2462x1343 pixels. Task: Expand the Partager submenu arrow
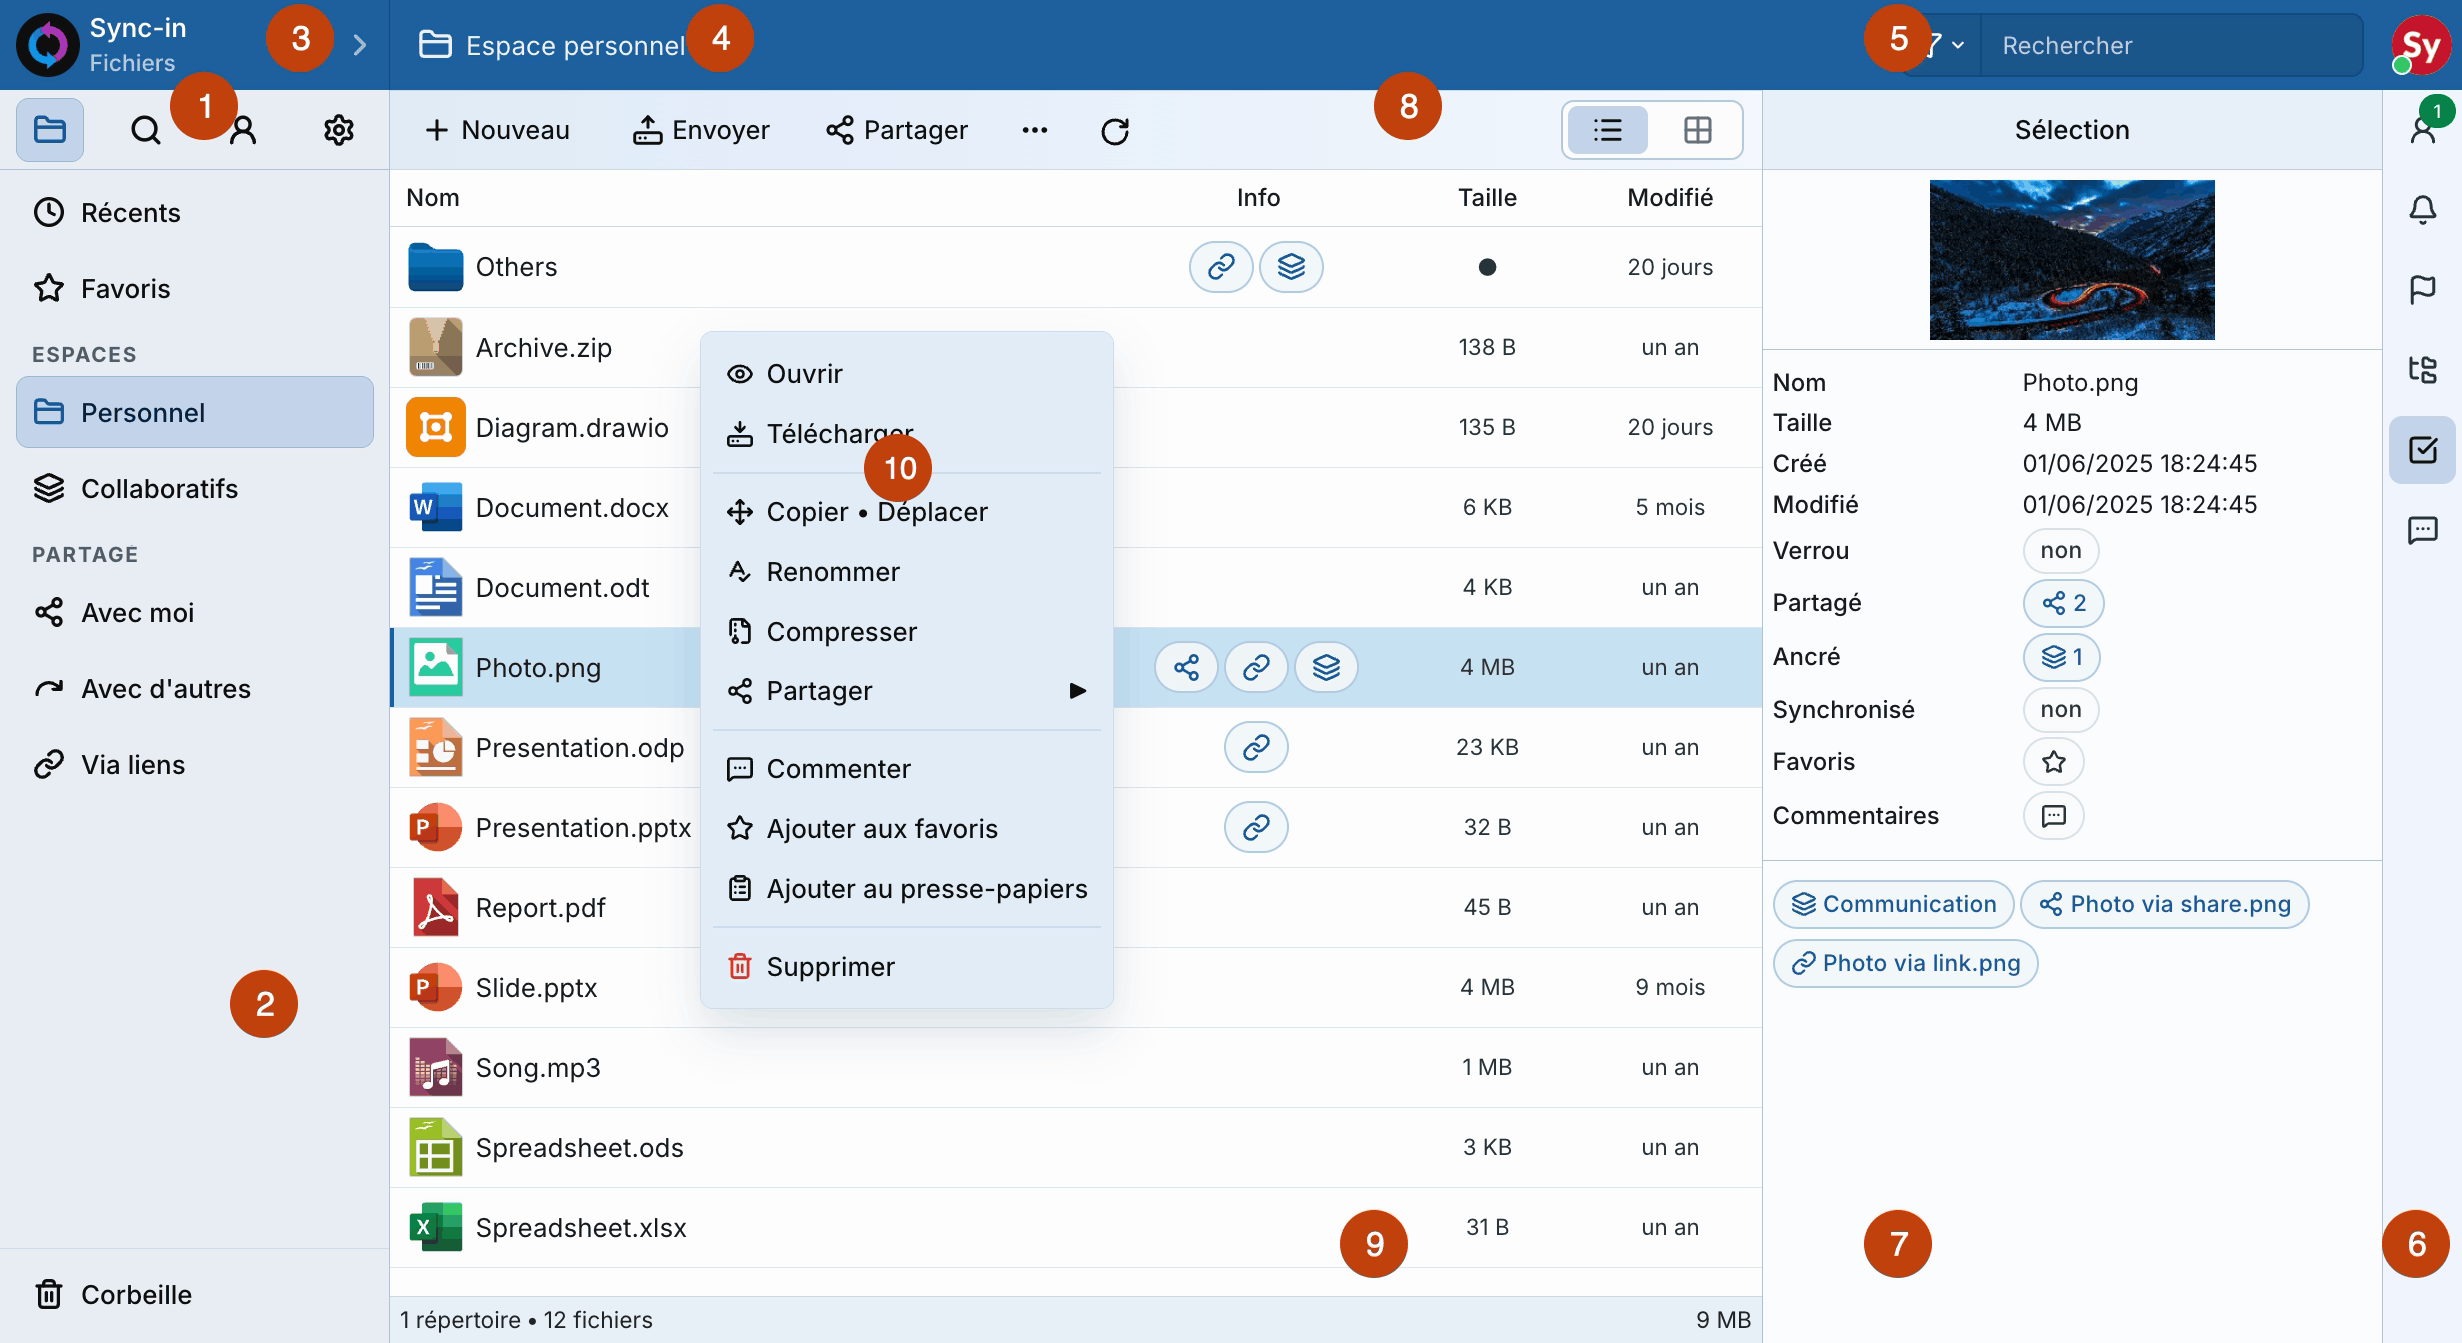pos(1077,691)
